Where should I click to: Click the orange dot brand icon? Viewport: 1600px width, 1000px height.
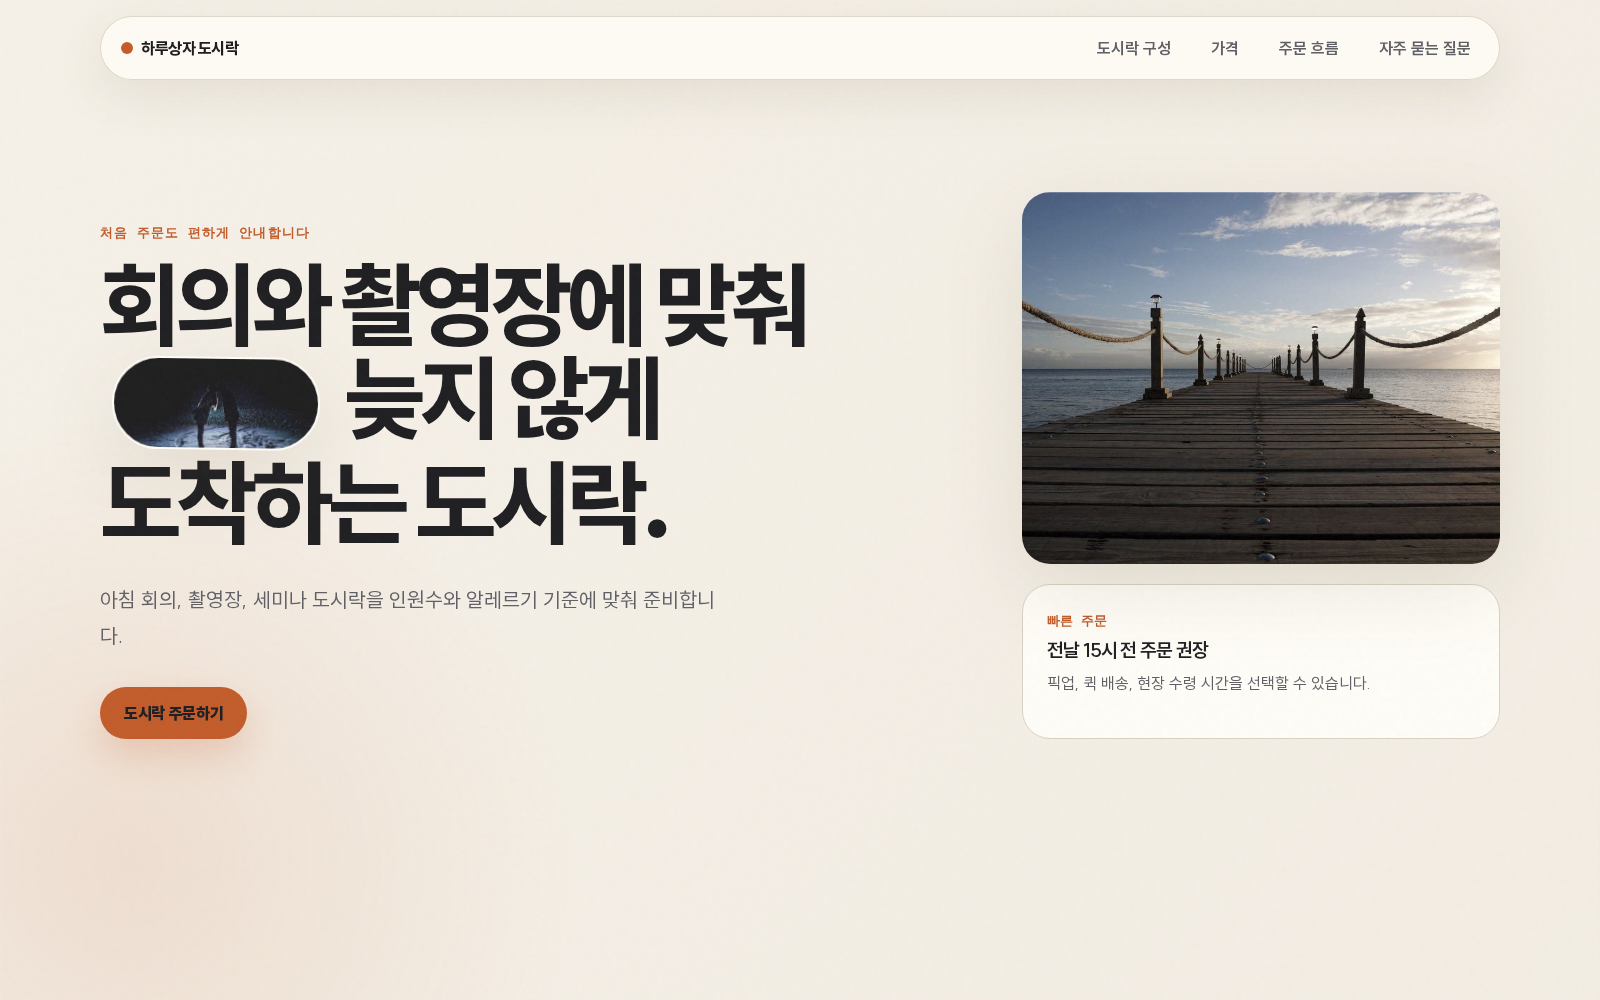[127, 48]
